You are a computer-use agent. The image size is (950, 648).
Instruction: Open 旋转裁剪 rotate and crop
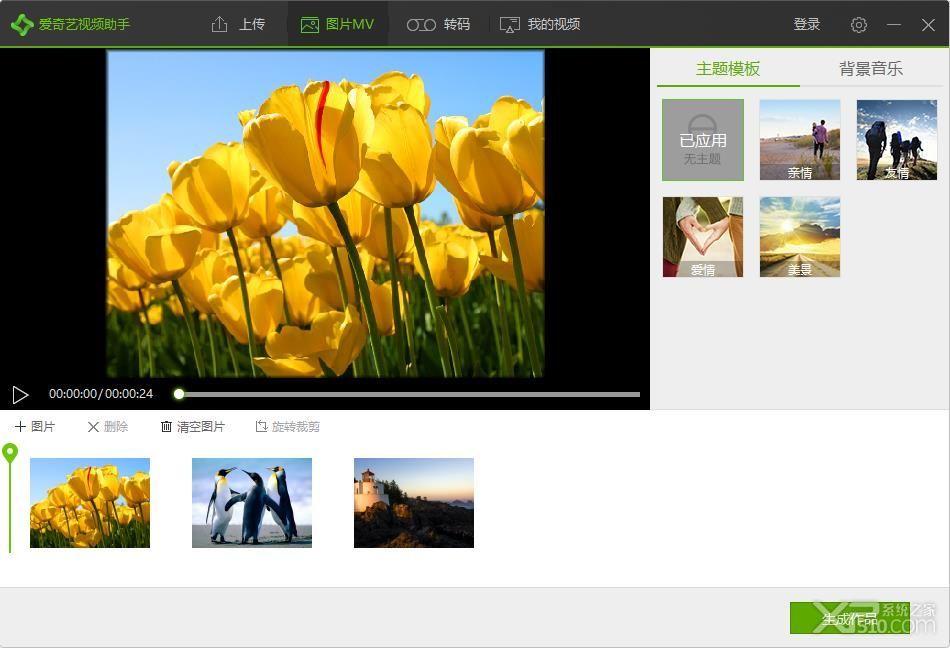(287, 427)
